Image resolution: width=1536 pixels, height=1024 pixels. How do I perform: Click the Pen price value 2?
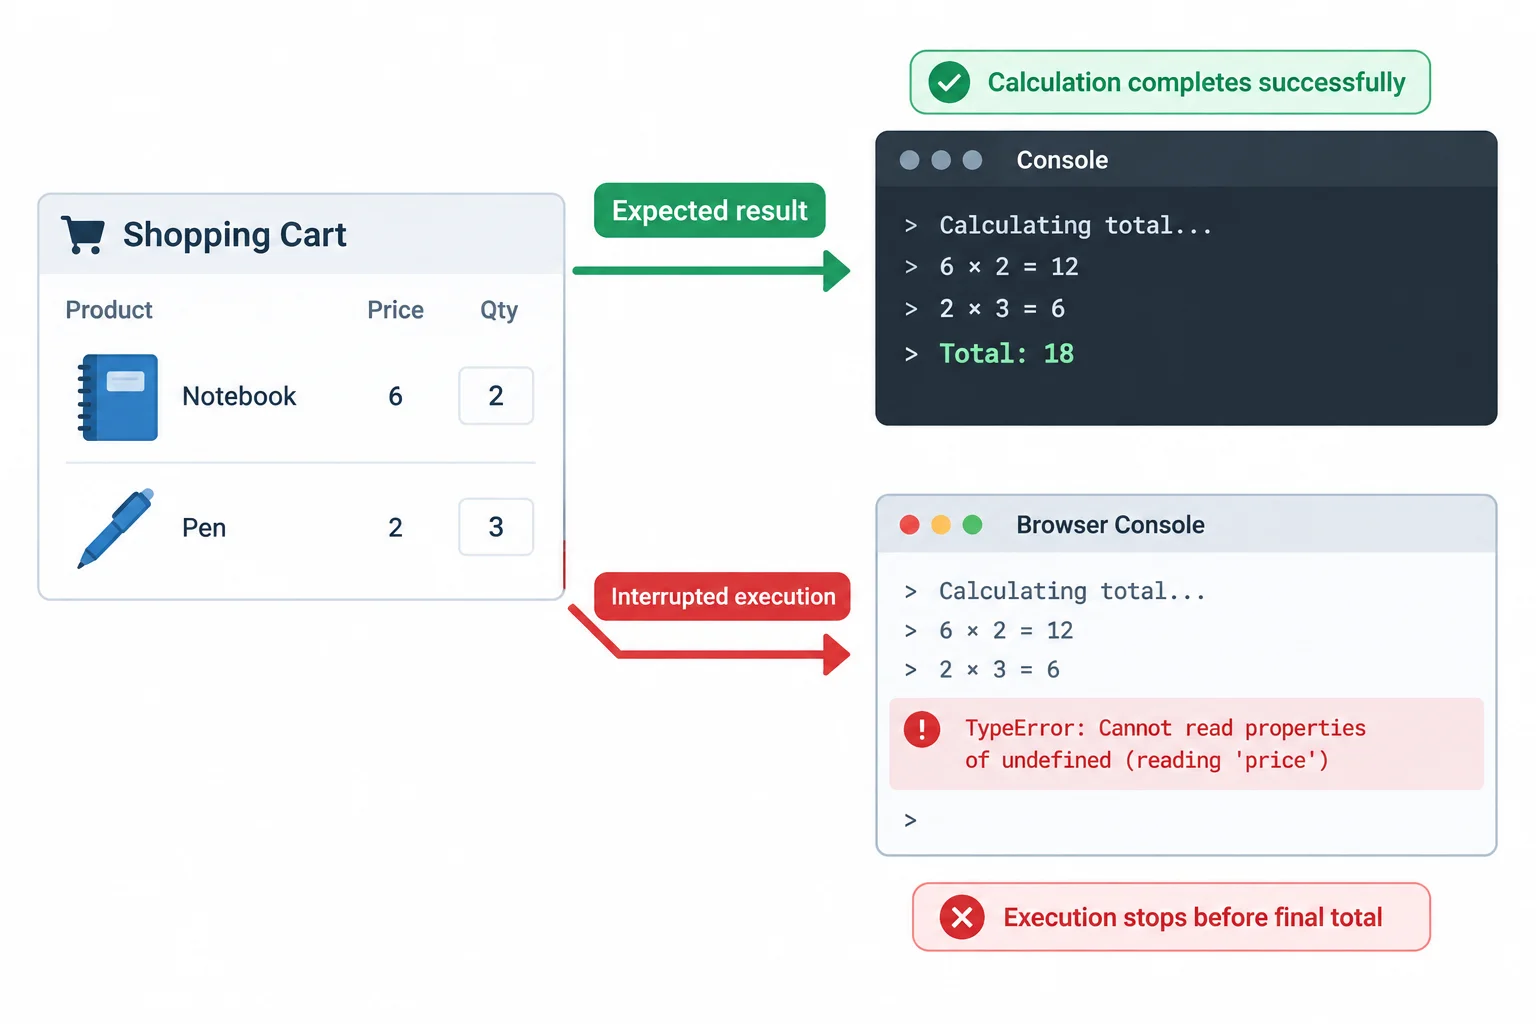(x=396, y=528)
